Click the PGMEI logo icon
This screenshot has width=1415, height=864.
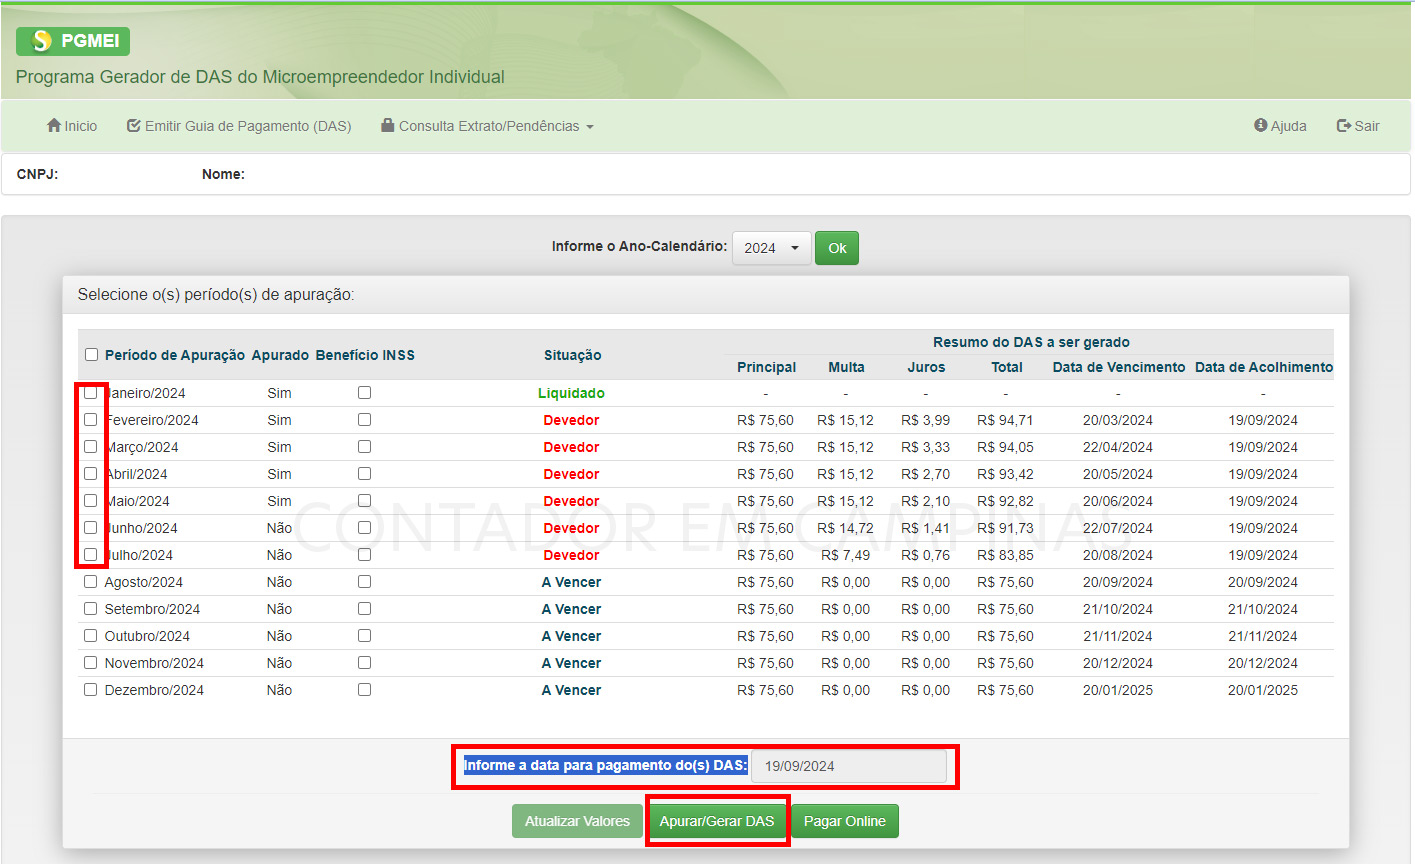(x=42, y=41)
